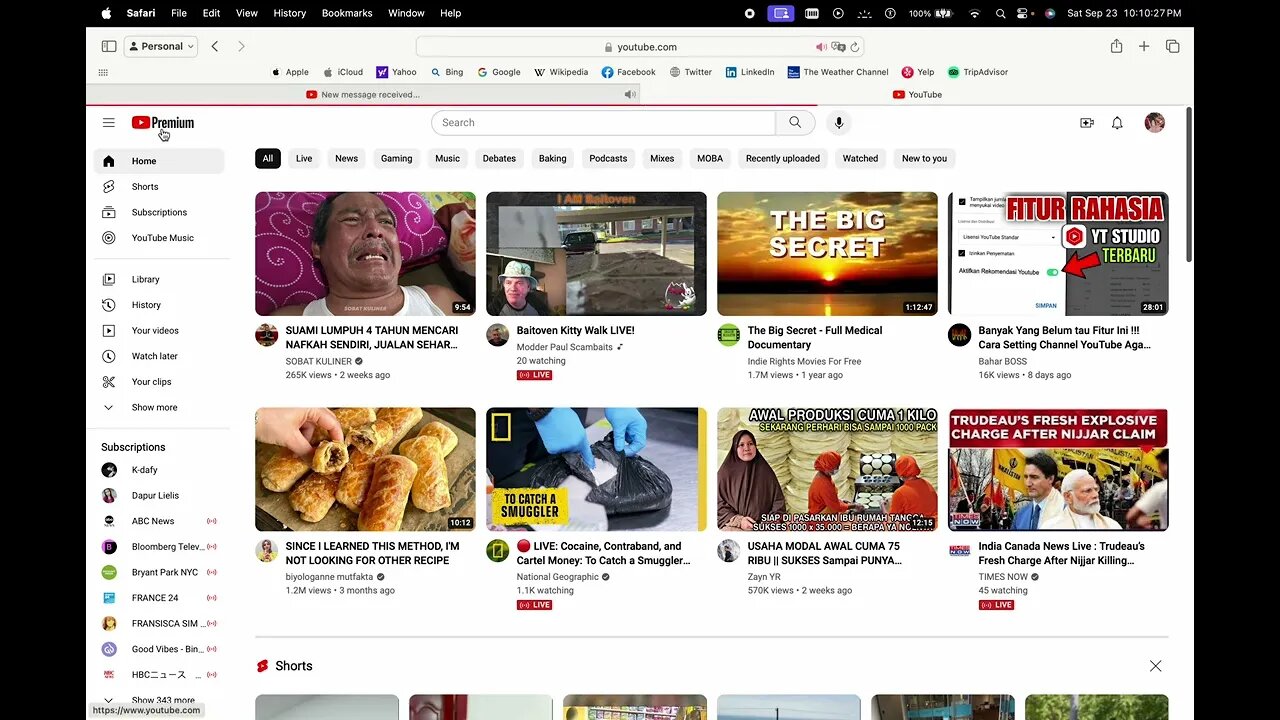The height and width of the screenshot is (720, 1280).
Task: Open the Personal profile dropdown
Action: (161, 46)
